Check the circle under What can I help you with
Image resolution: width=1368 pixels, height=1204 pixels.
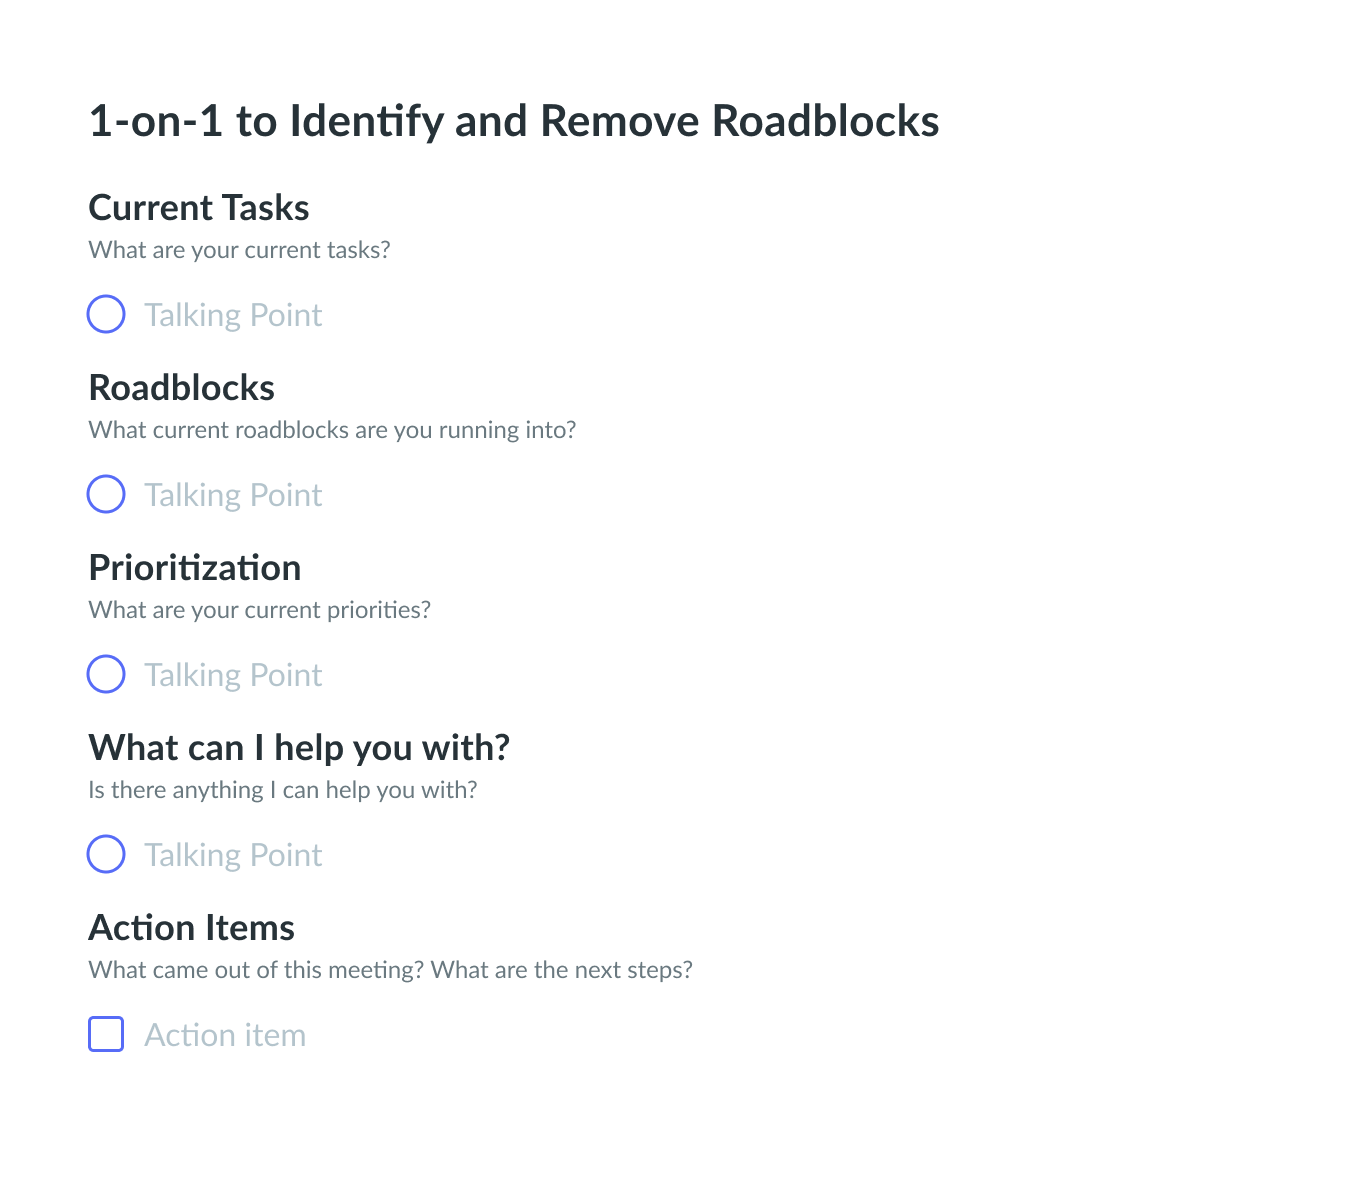coord(106,854)
